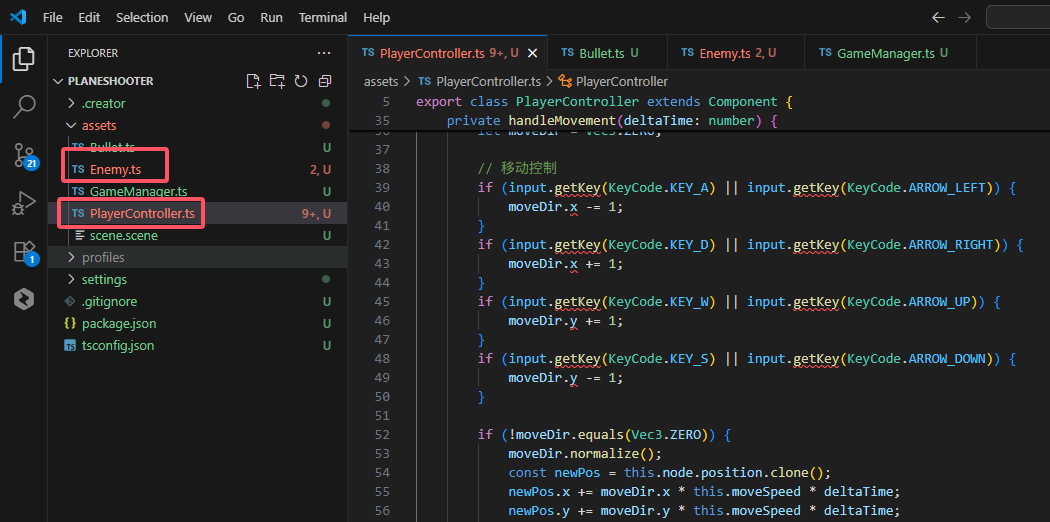This screenshot has width=1050, height=522.
Task: Open Enemy.ts from the file tree
Action: 116,169
